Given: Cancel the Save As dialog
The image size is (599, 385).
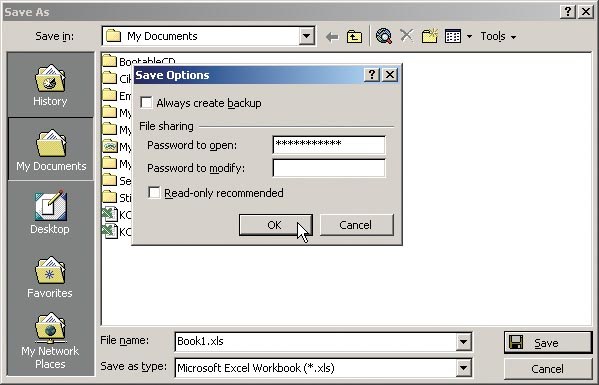Looking at the screenshot, I should 548,369.
